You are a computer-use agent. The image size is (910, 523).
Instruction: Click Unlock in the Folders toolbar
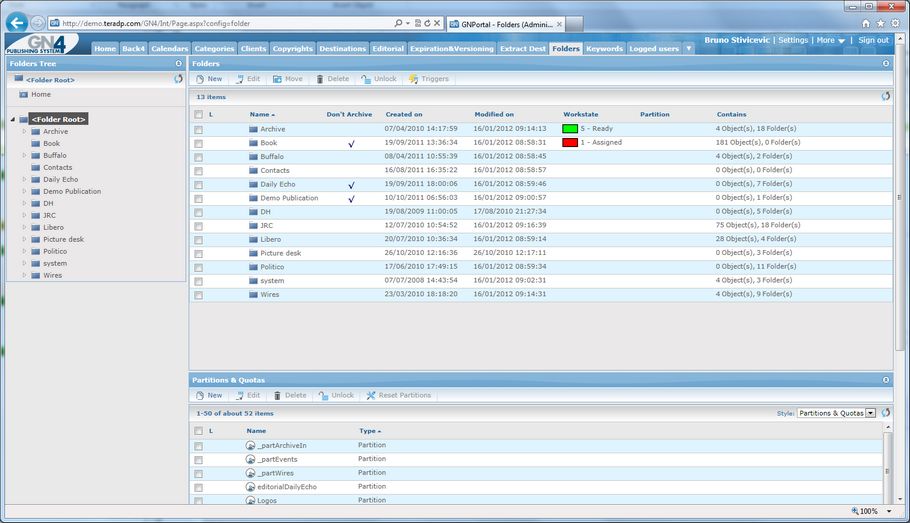379,79
